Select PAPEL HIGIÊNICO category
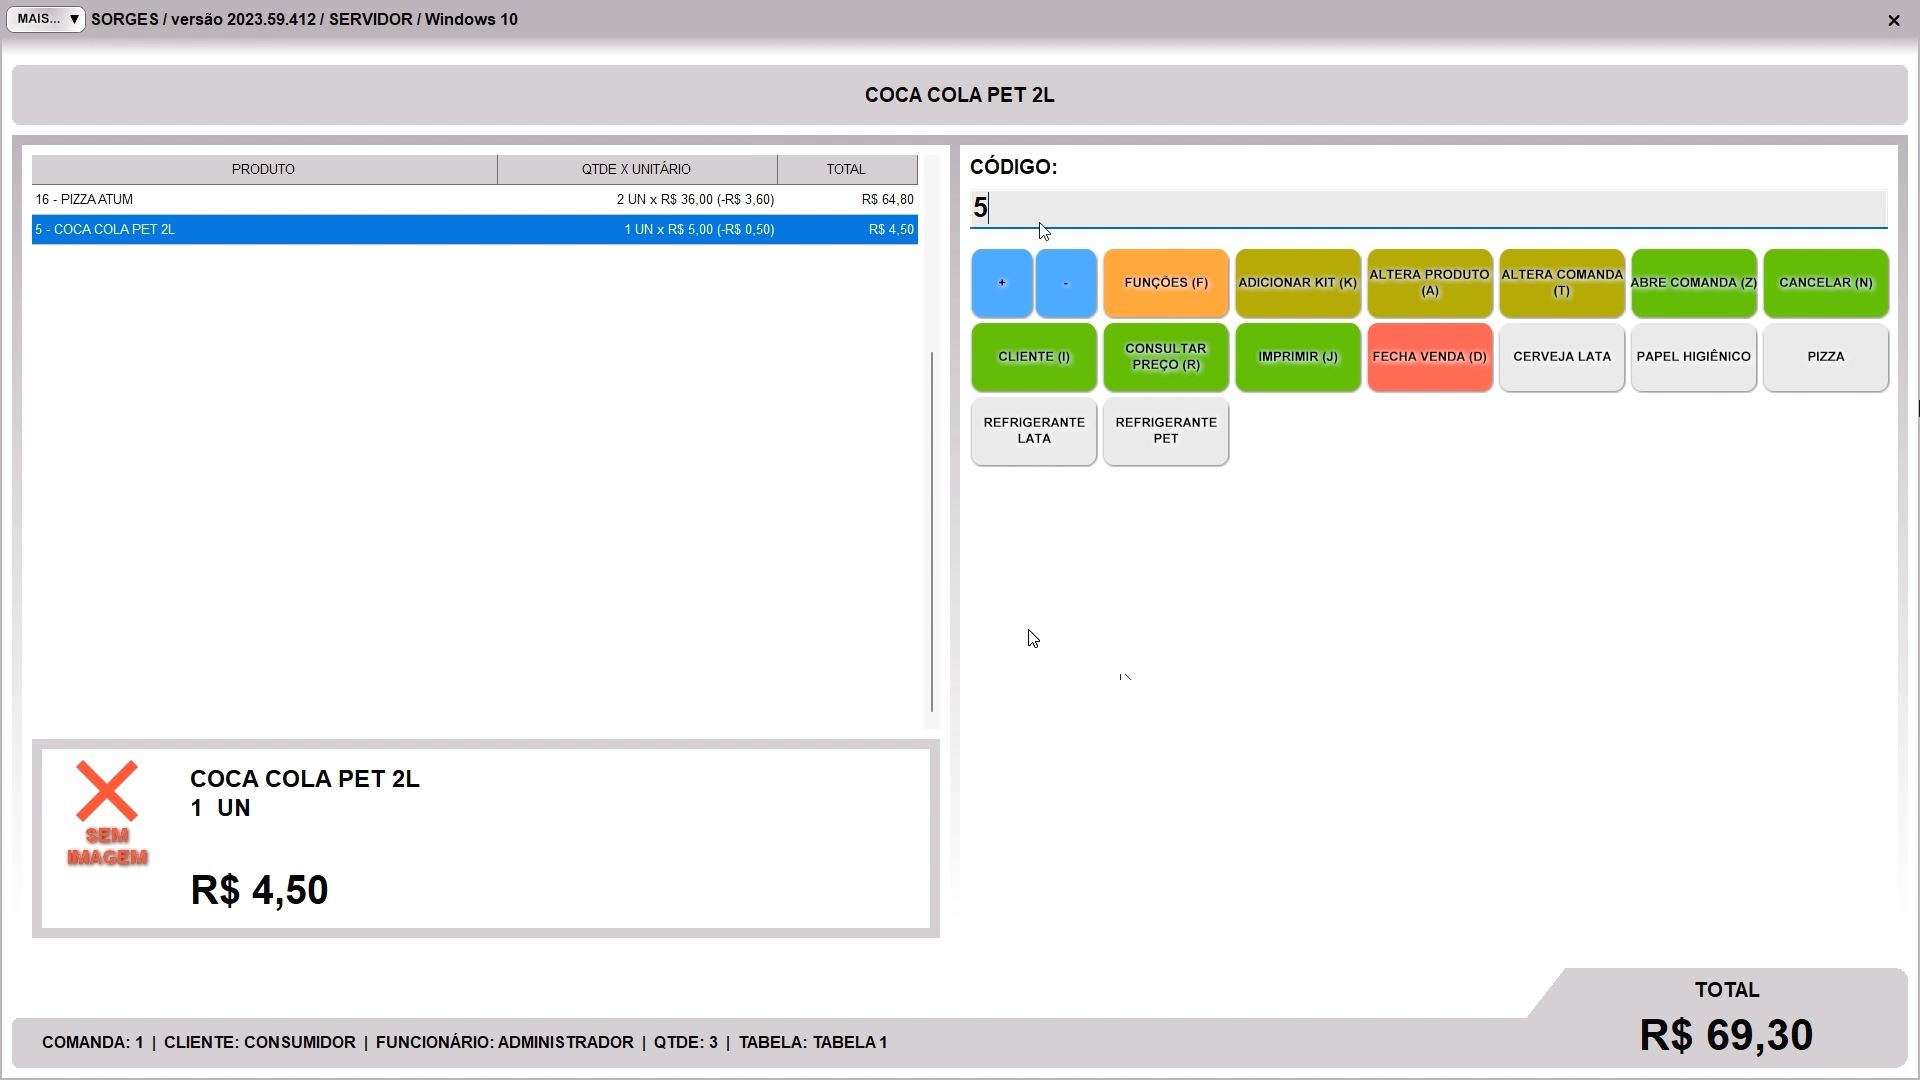This screenshot has width=1920, height=1080. point(1694,357)
